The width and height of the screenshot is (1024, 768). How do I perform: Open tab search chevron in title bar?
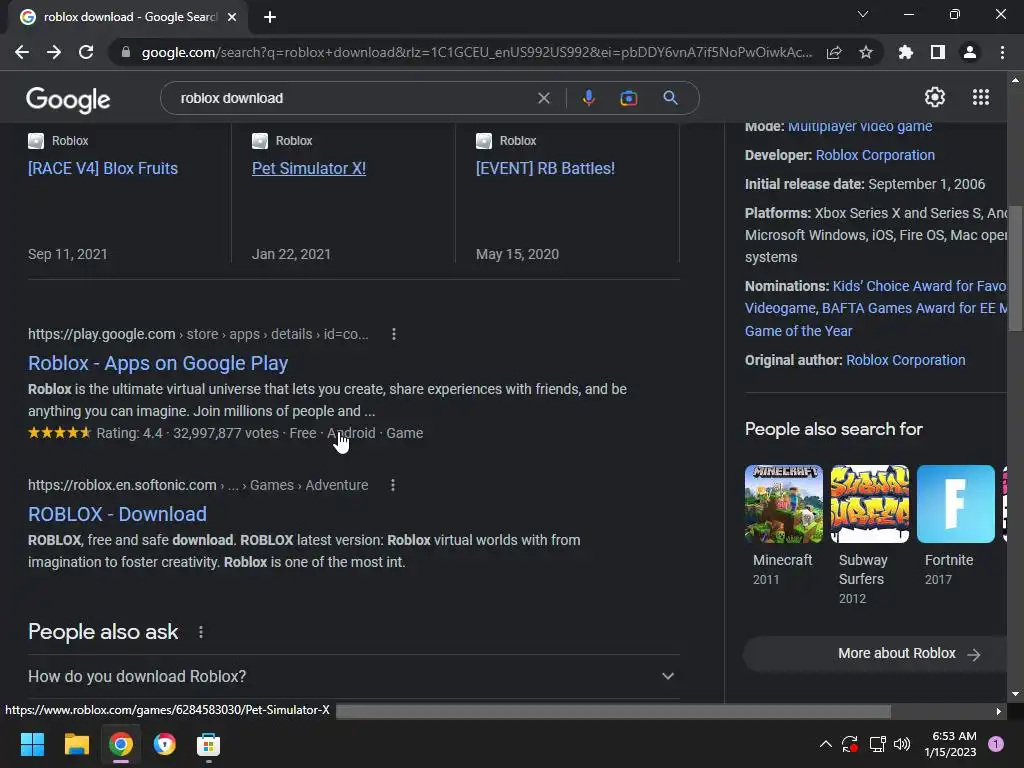coord(863,14)
